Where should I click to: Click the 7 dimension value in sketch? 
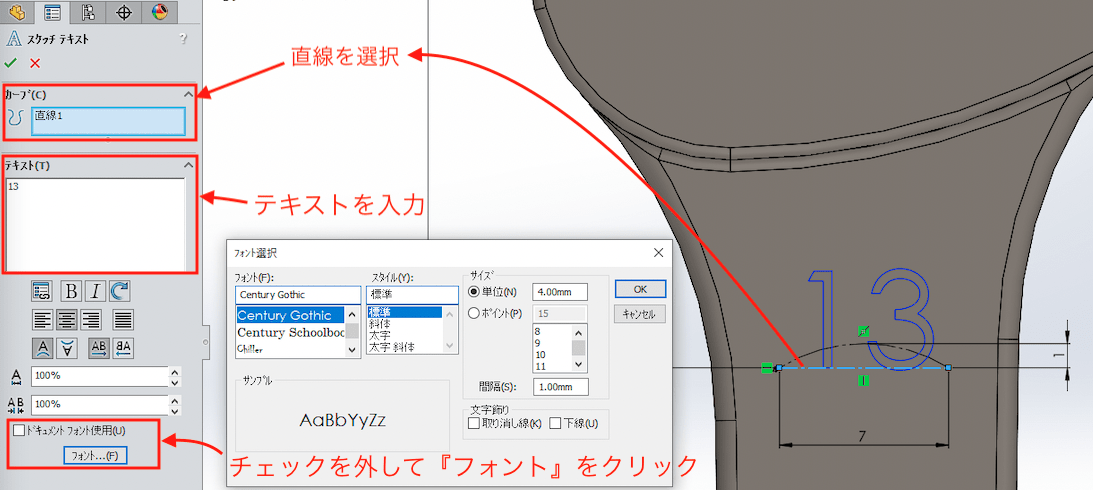[x=862, y=436]
